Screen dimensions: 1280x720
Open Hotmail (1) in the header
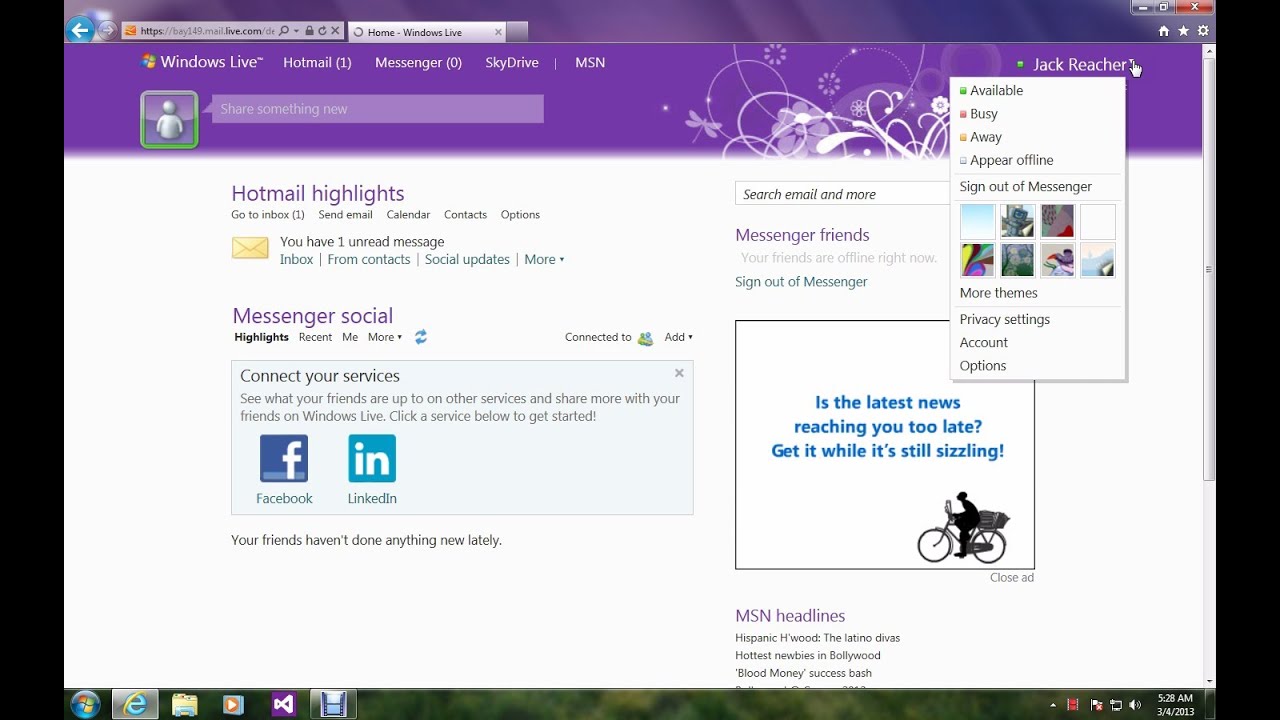pos(317,62)
